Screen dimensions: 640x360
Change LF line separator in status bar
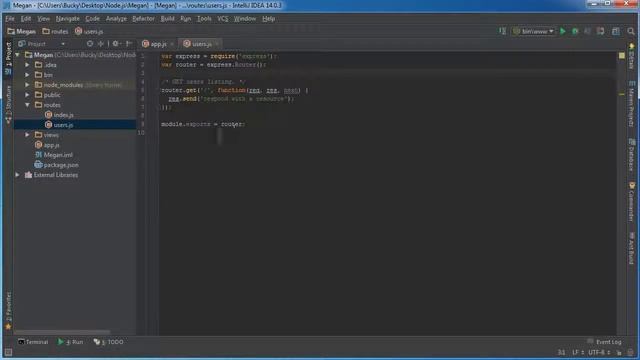578,352
